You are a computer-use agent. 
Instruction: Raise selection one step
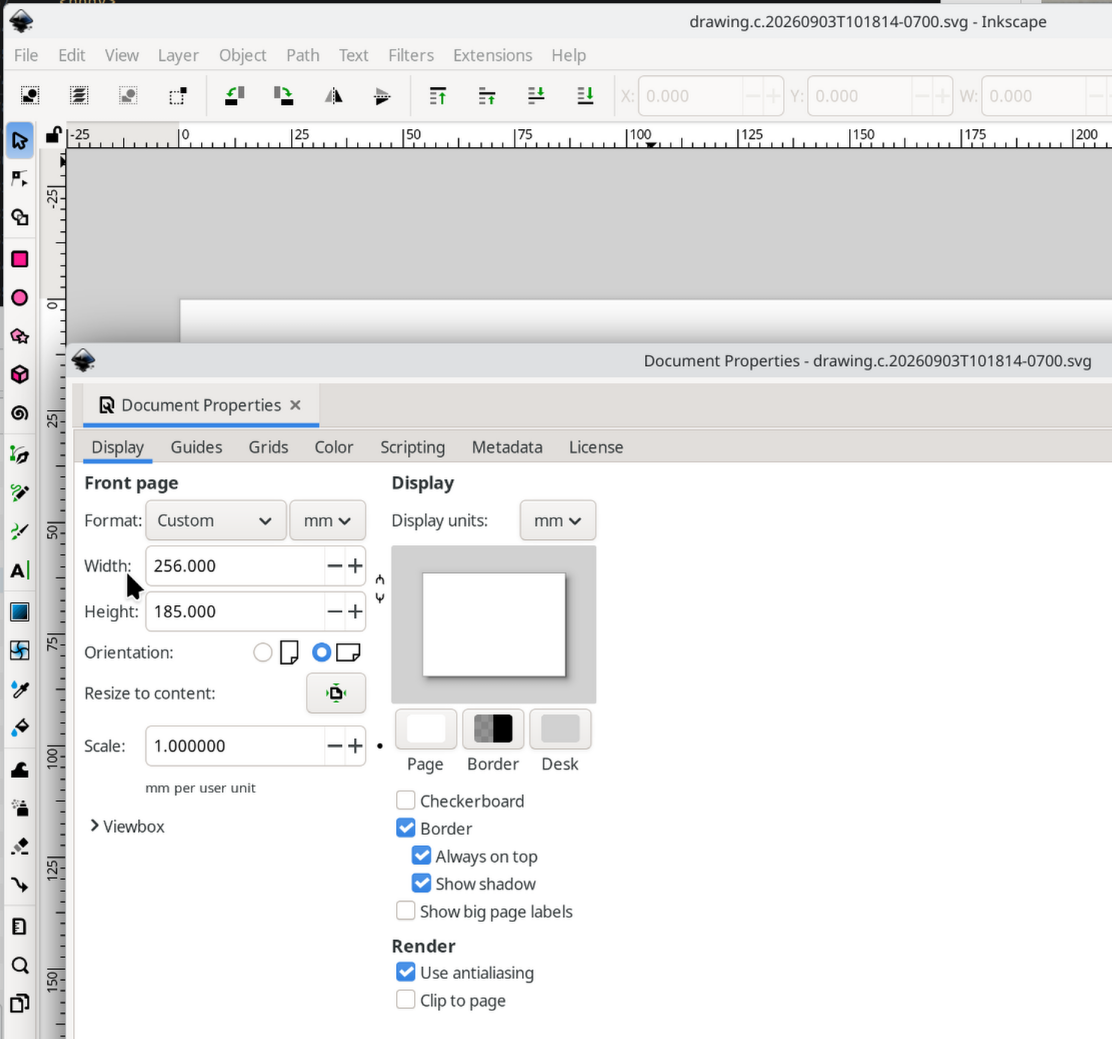(486, 96)
